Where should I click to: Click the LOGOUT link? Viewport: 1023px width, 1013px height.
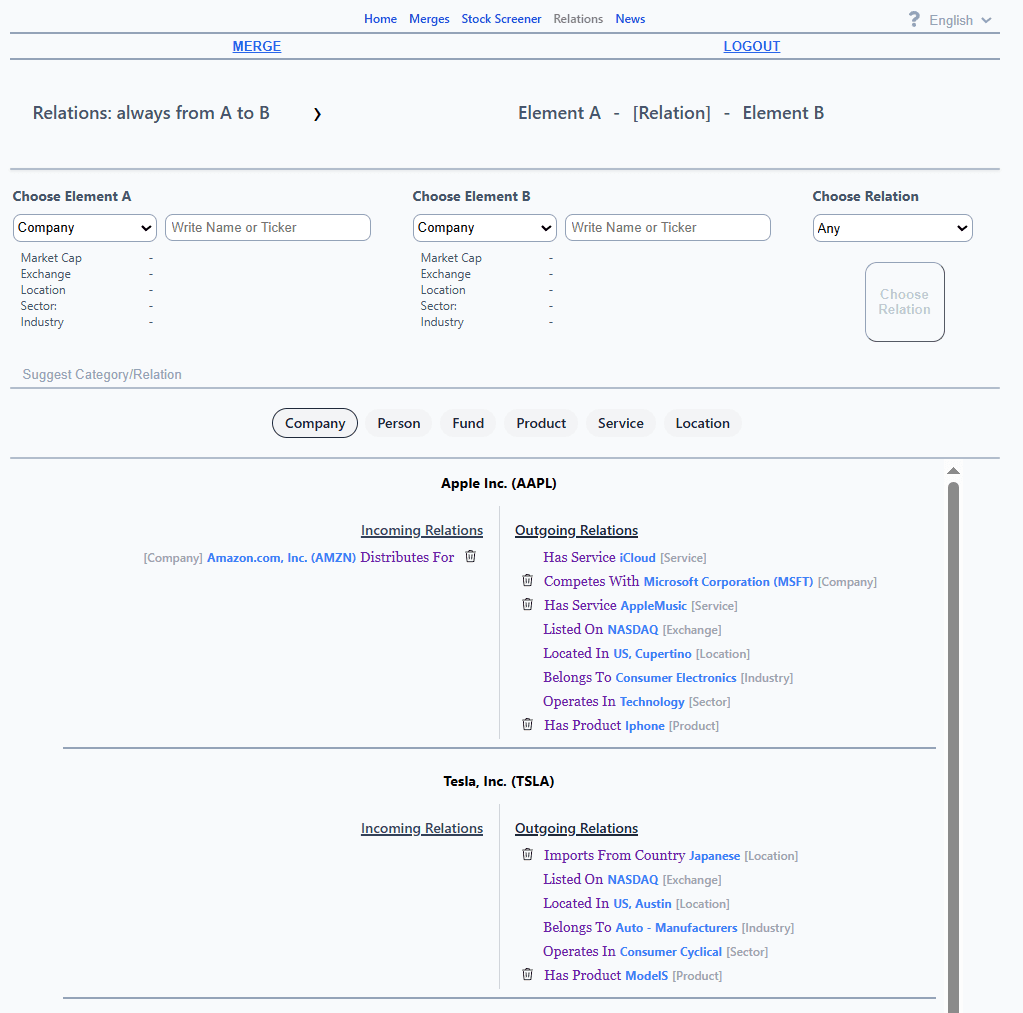point(751,46)
